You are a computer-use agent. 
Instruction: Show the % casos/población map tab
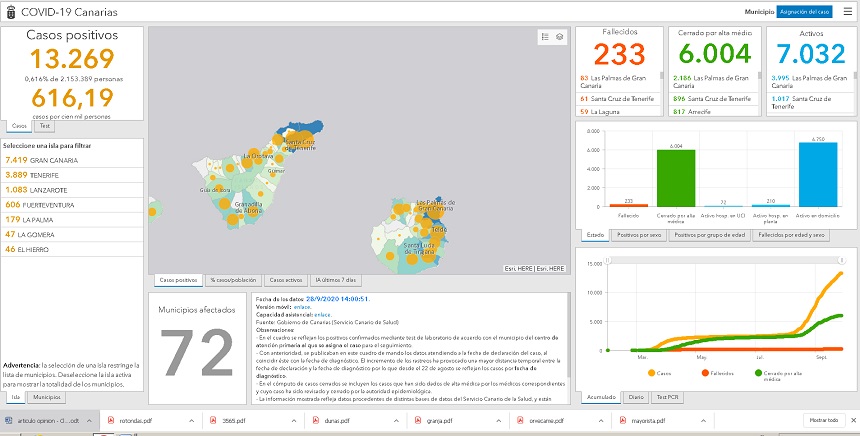[233, 280]
